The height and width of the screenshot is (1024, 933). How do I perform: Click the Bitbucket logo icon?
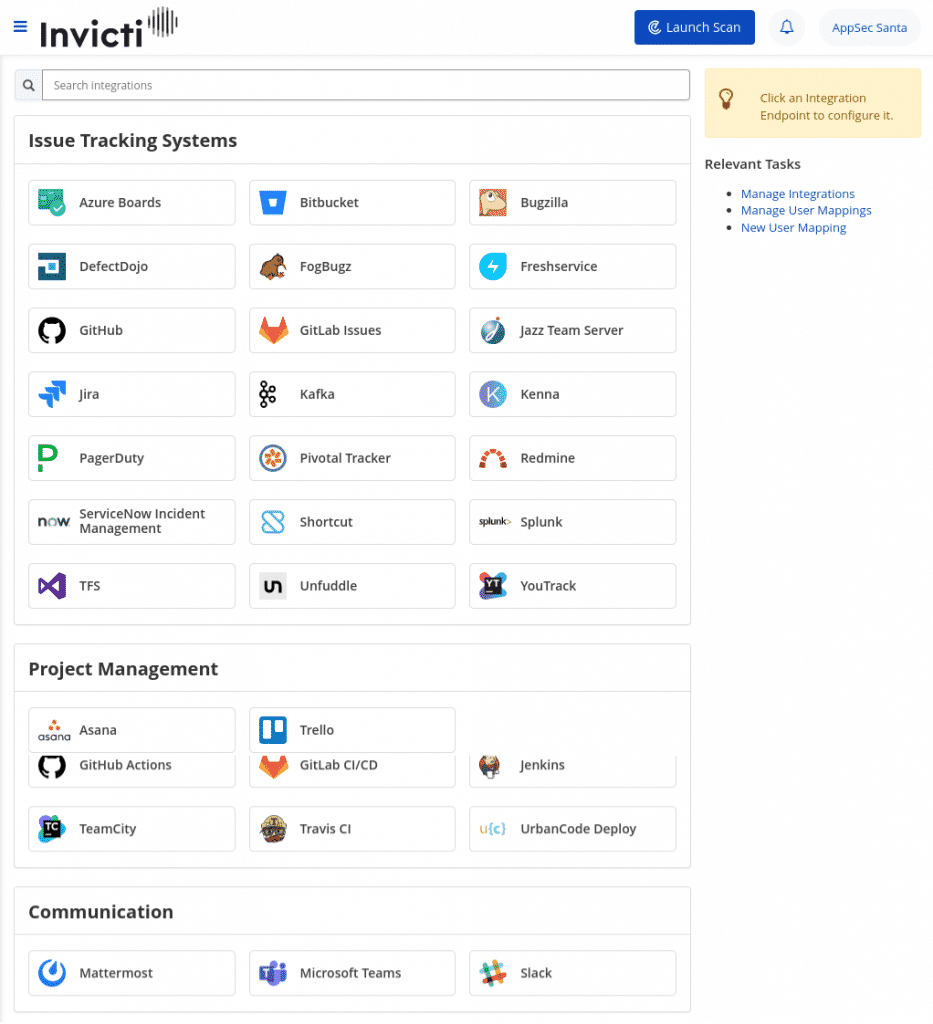tap(273, 202)
